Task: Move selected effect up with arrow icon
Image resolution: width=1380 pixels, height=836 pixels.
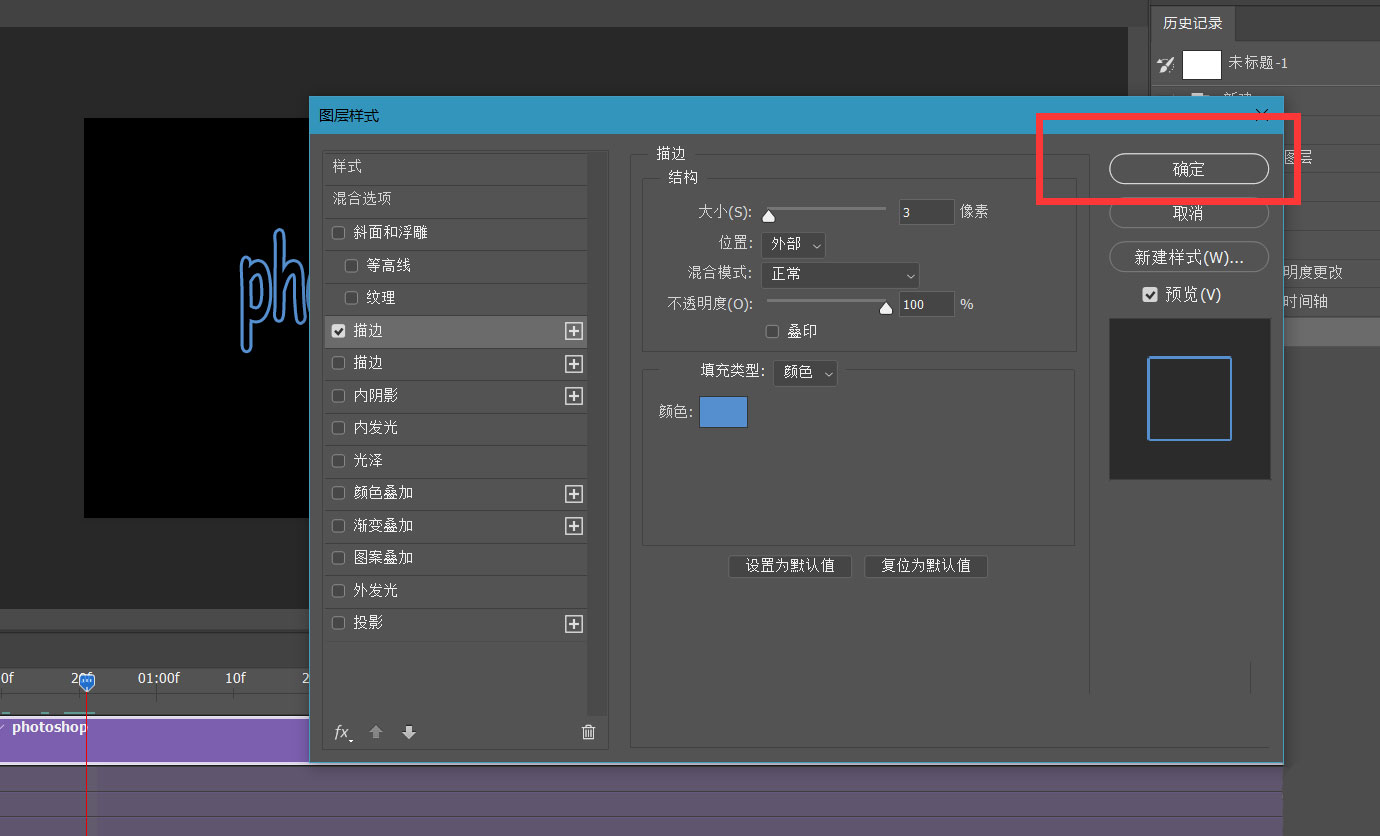Action: pos(376,732)
